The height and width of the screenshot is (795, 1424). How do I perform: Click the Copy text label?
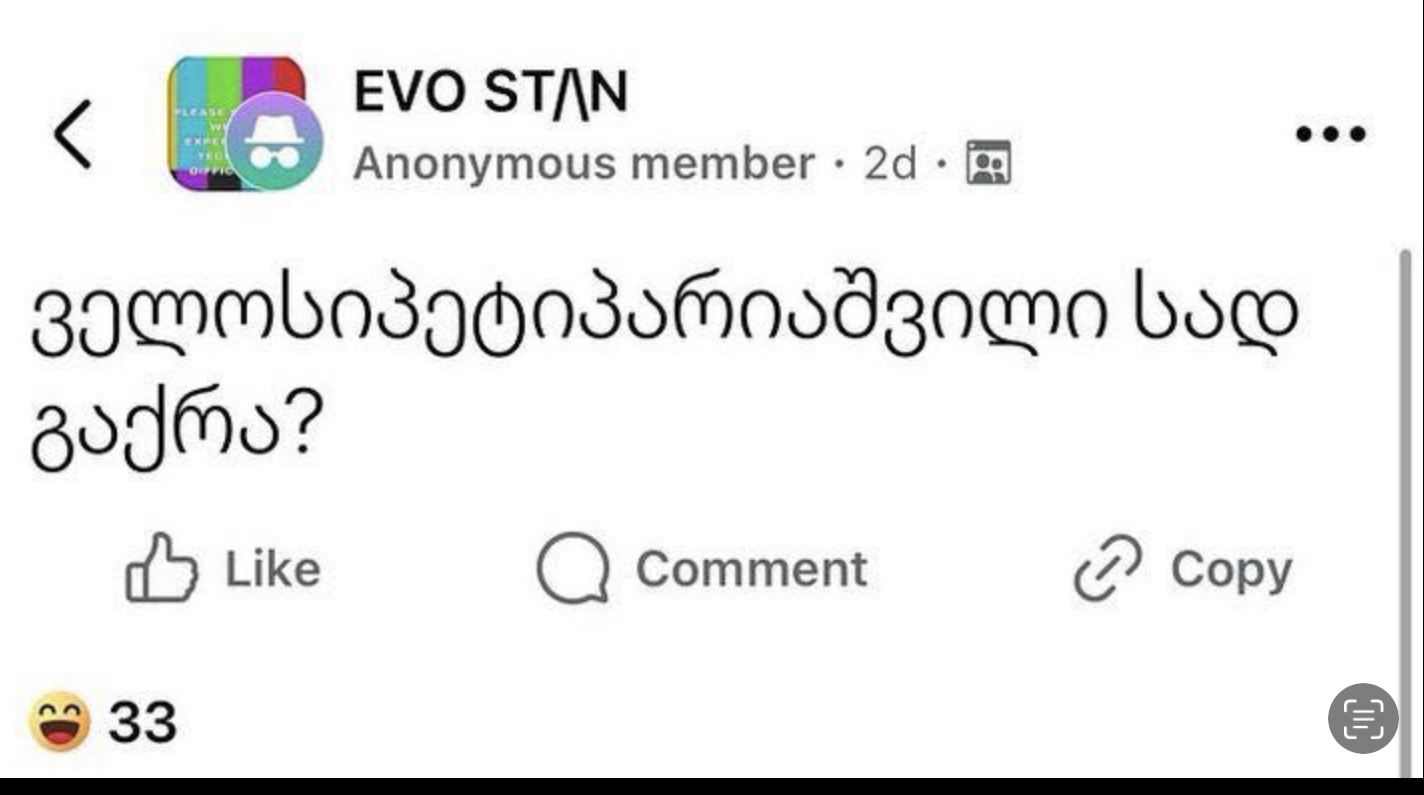click(1231, 570)
